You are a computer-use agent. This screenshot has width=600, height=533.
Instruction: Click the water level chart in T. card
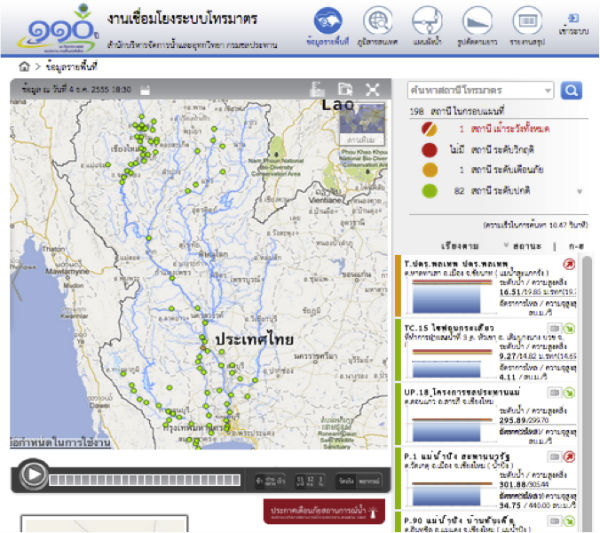[x=452, y=297]
